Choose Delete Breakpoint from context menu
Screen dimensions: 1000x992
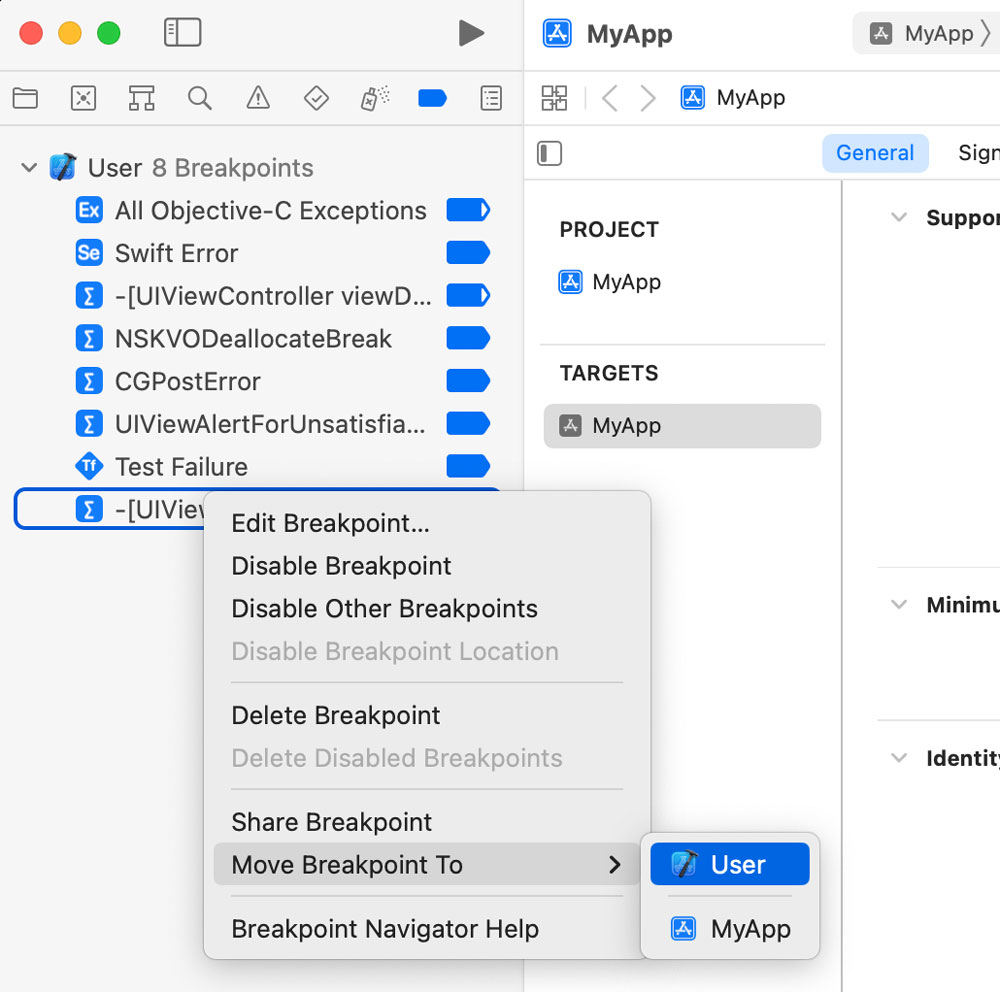coord(427,715)
